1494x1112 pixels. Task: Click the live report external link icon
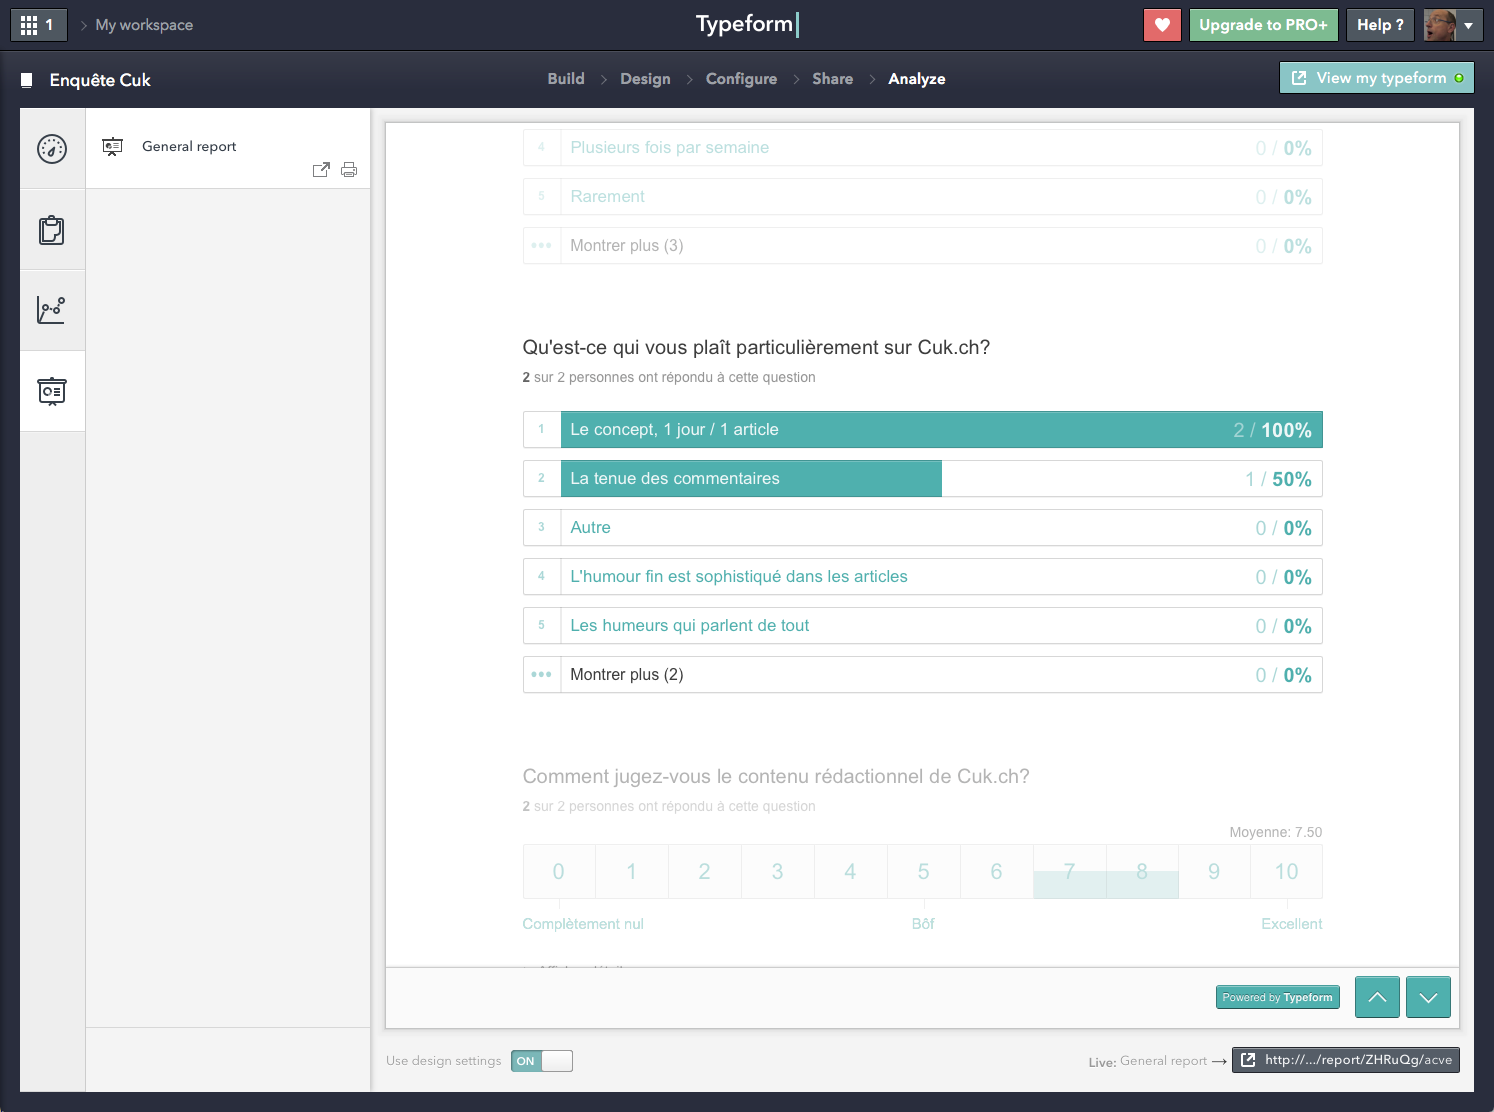pos(1248,1060)
